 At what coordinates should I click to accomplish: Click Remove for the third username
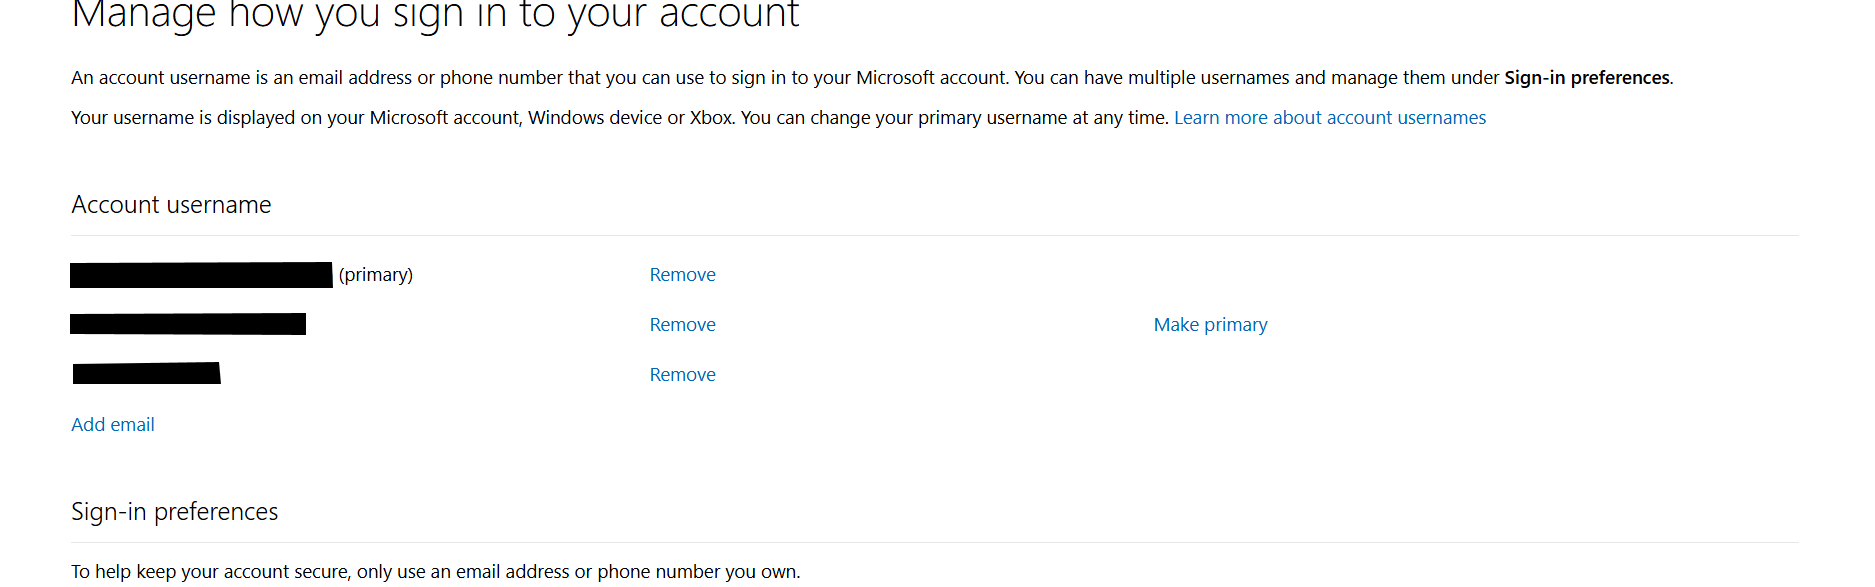point(682,375)
